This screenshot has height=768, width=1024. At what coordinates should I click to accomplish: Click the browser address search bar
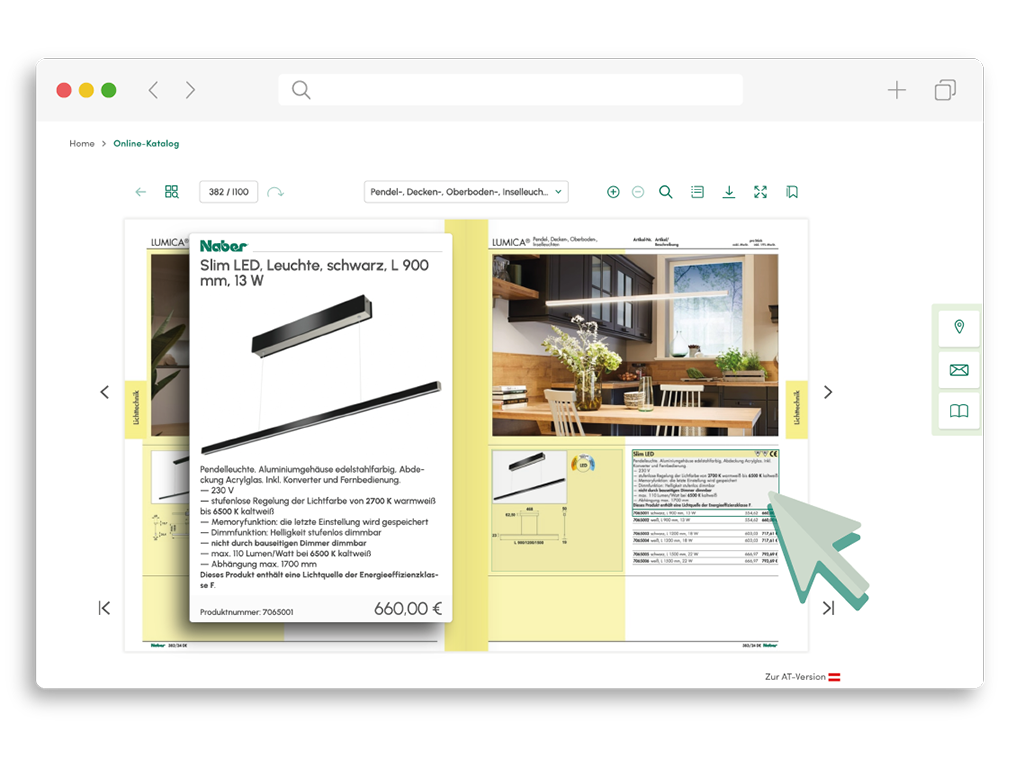tap(510, 90)
